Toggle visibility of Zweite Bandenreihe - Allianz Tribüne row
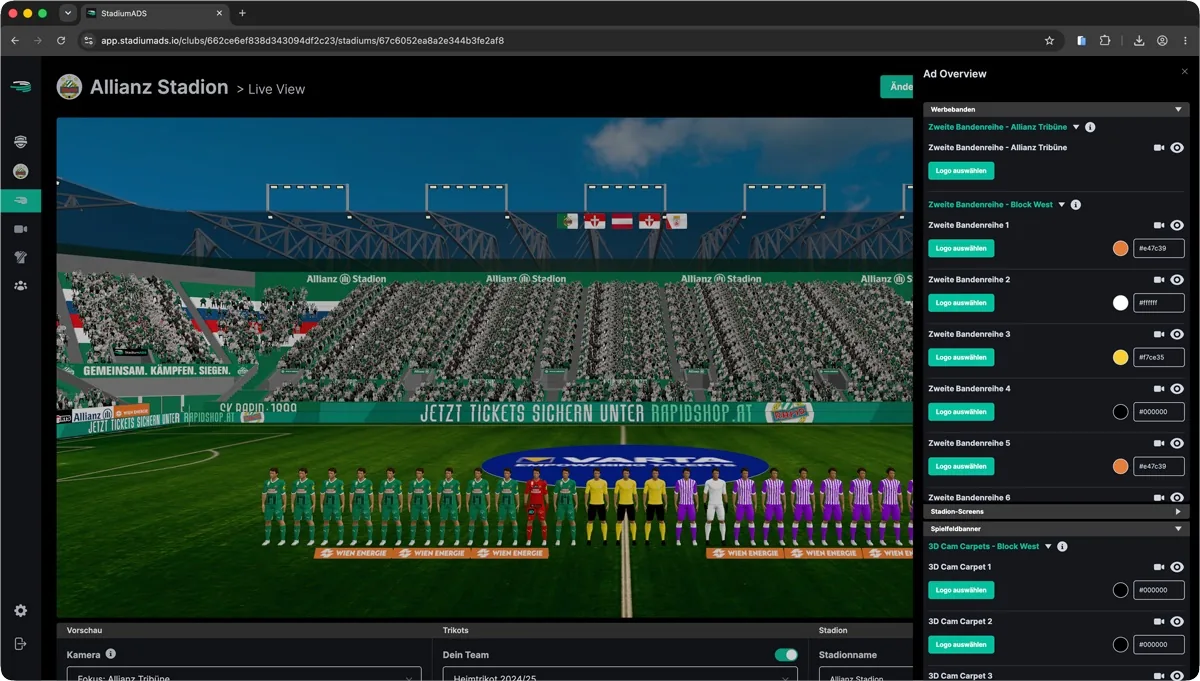The image size is (1200, 681). tap(1177, 148)
